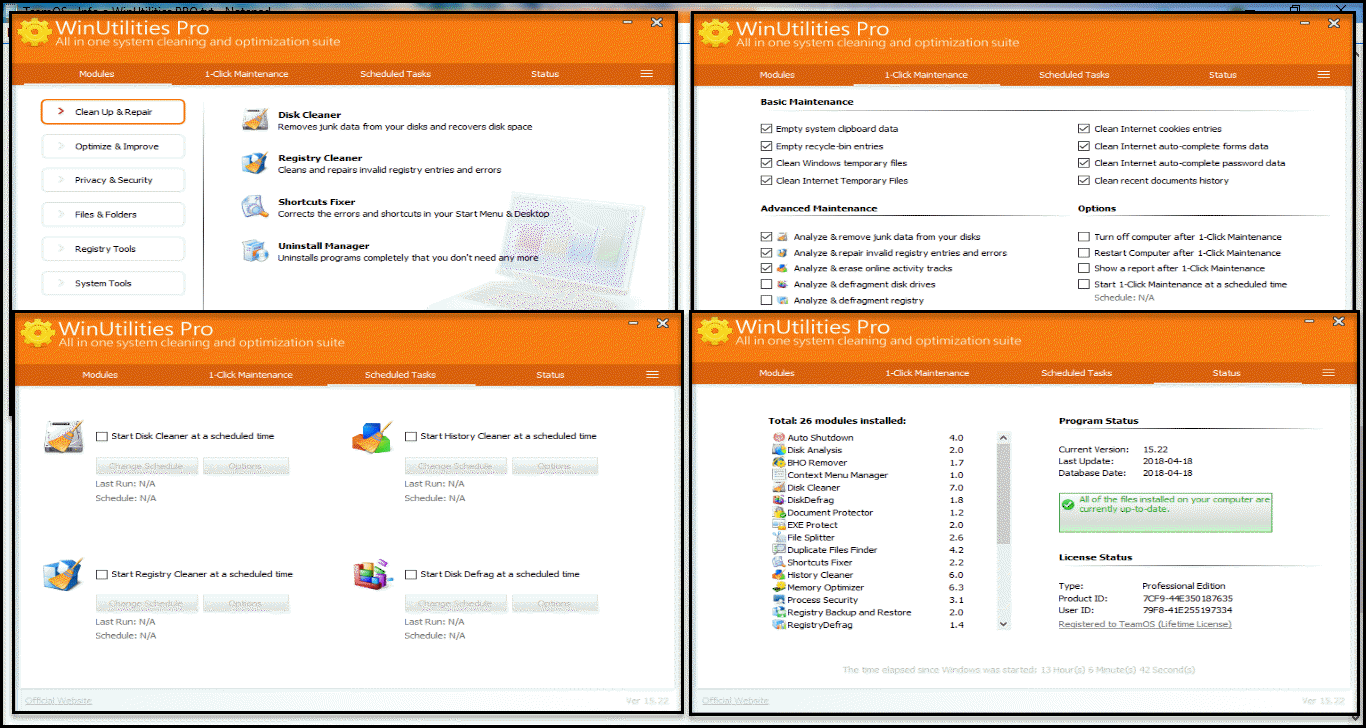Viewport: 1366px width, 728px height.
Task: Check Start Disk Cleaner at a scheduled time
Action: point(102,437)
